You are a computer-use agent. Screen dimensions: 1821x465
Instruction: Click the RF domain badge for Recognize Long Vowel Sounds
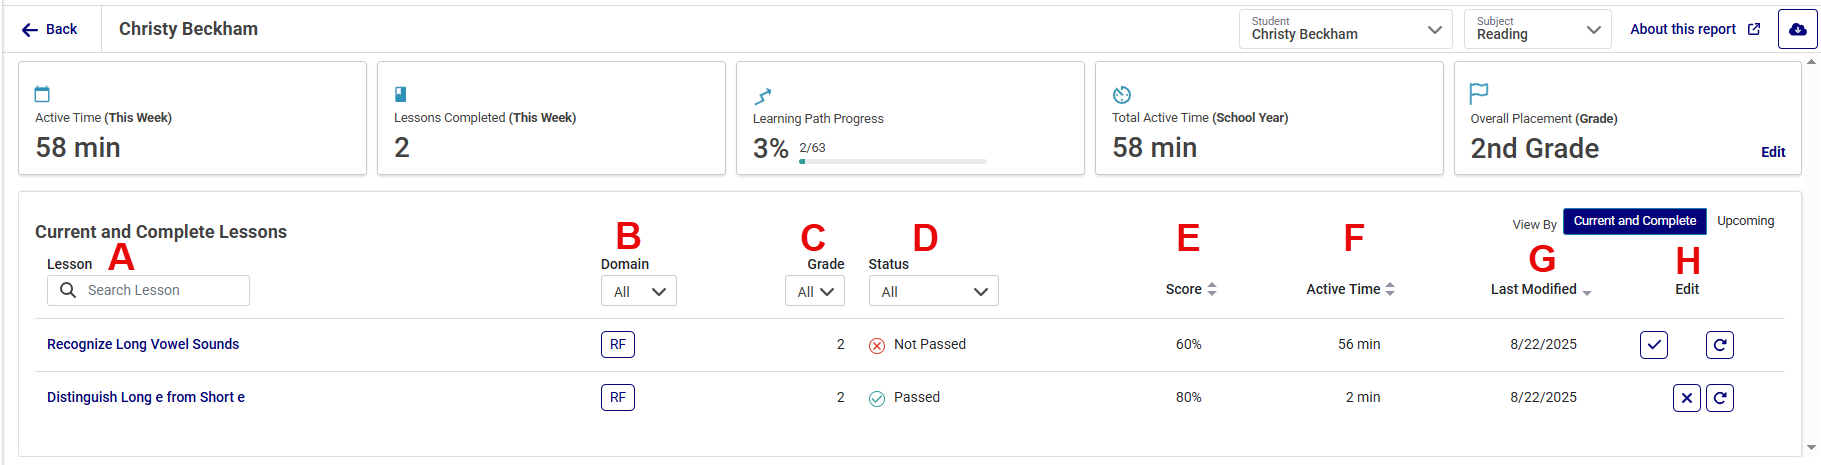617,344
